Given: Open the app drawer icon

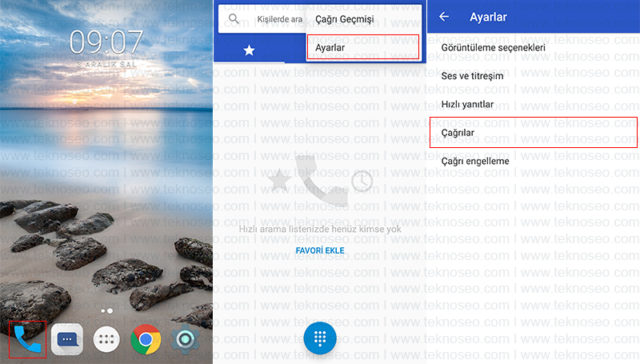Looking at the screenshot, I should tap(107, 339).
